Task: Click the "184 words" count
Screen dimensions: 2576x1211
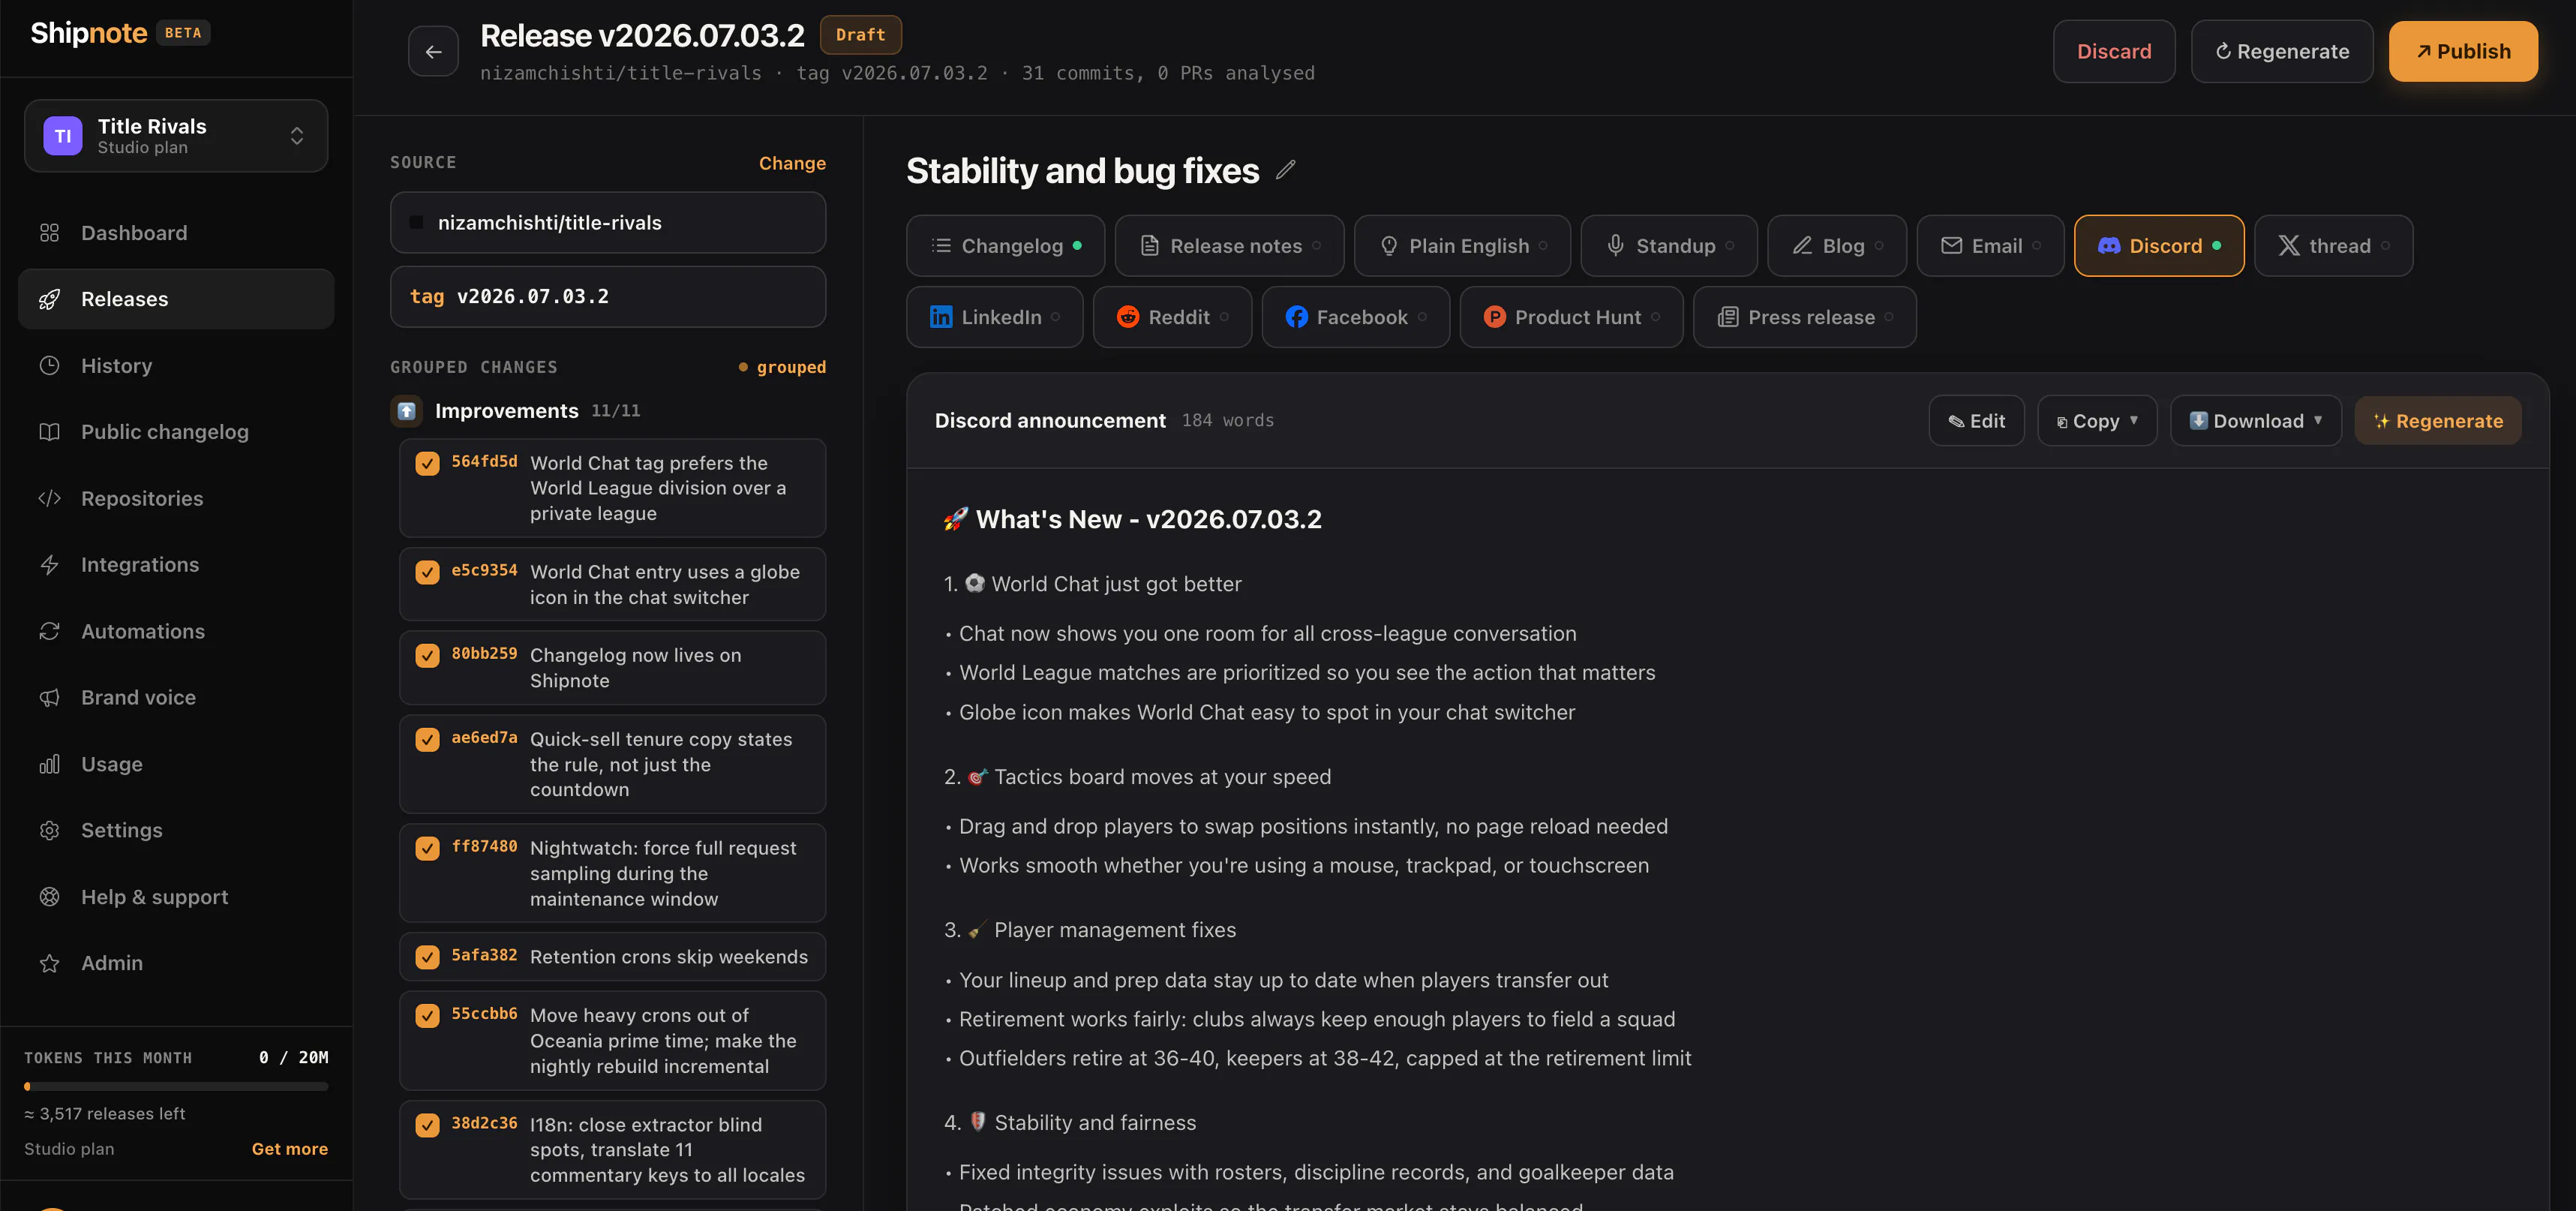Action: coord(1228,421)
